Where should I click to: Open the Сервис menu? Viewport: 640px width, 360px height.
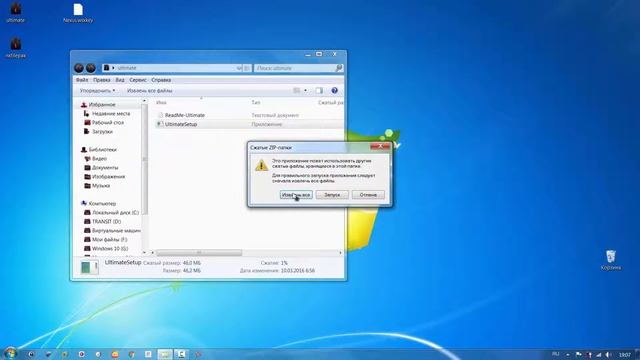pos(138,80)
